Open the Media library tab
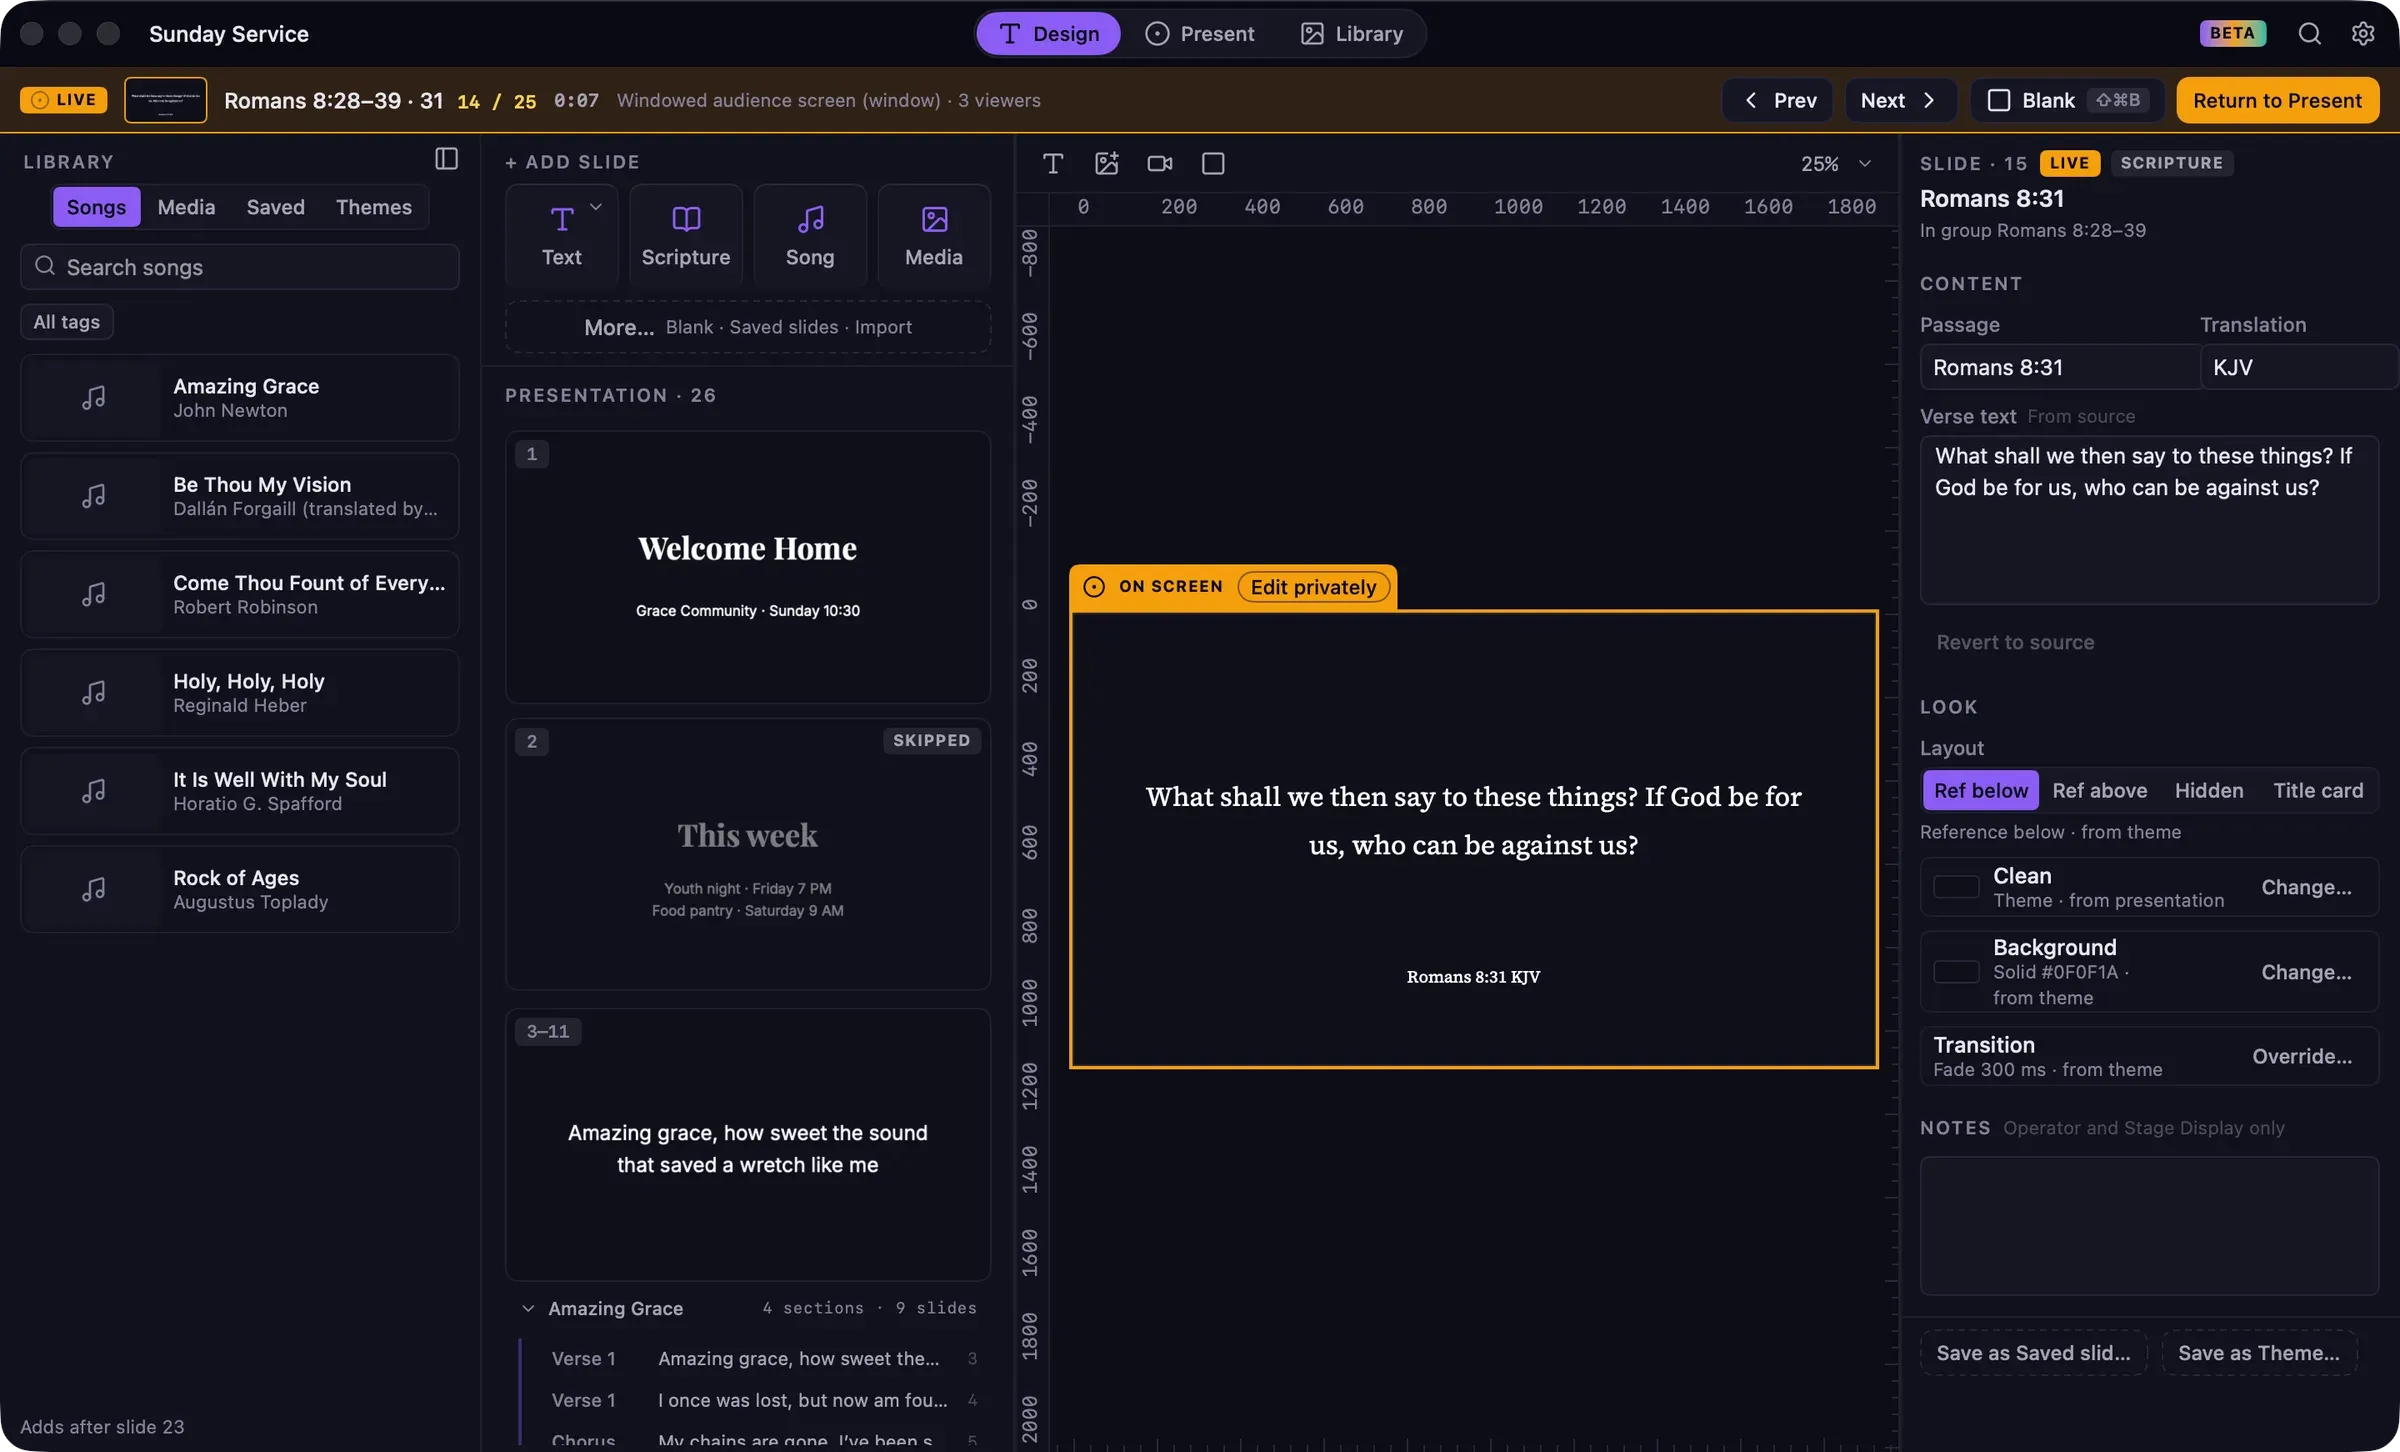The width and height of the screenshot is (2400, 1452). [x=186, y=207]
